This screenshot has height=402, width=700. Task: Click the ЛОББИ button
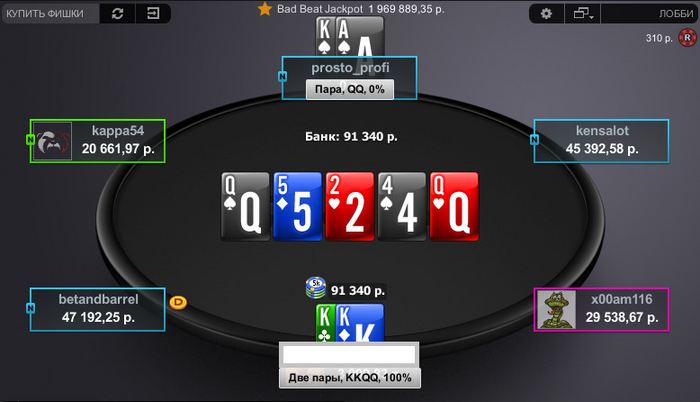click(676, 14)
